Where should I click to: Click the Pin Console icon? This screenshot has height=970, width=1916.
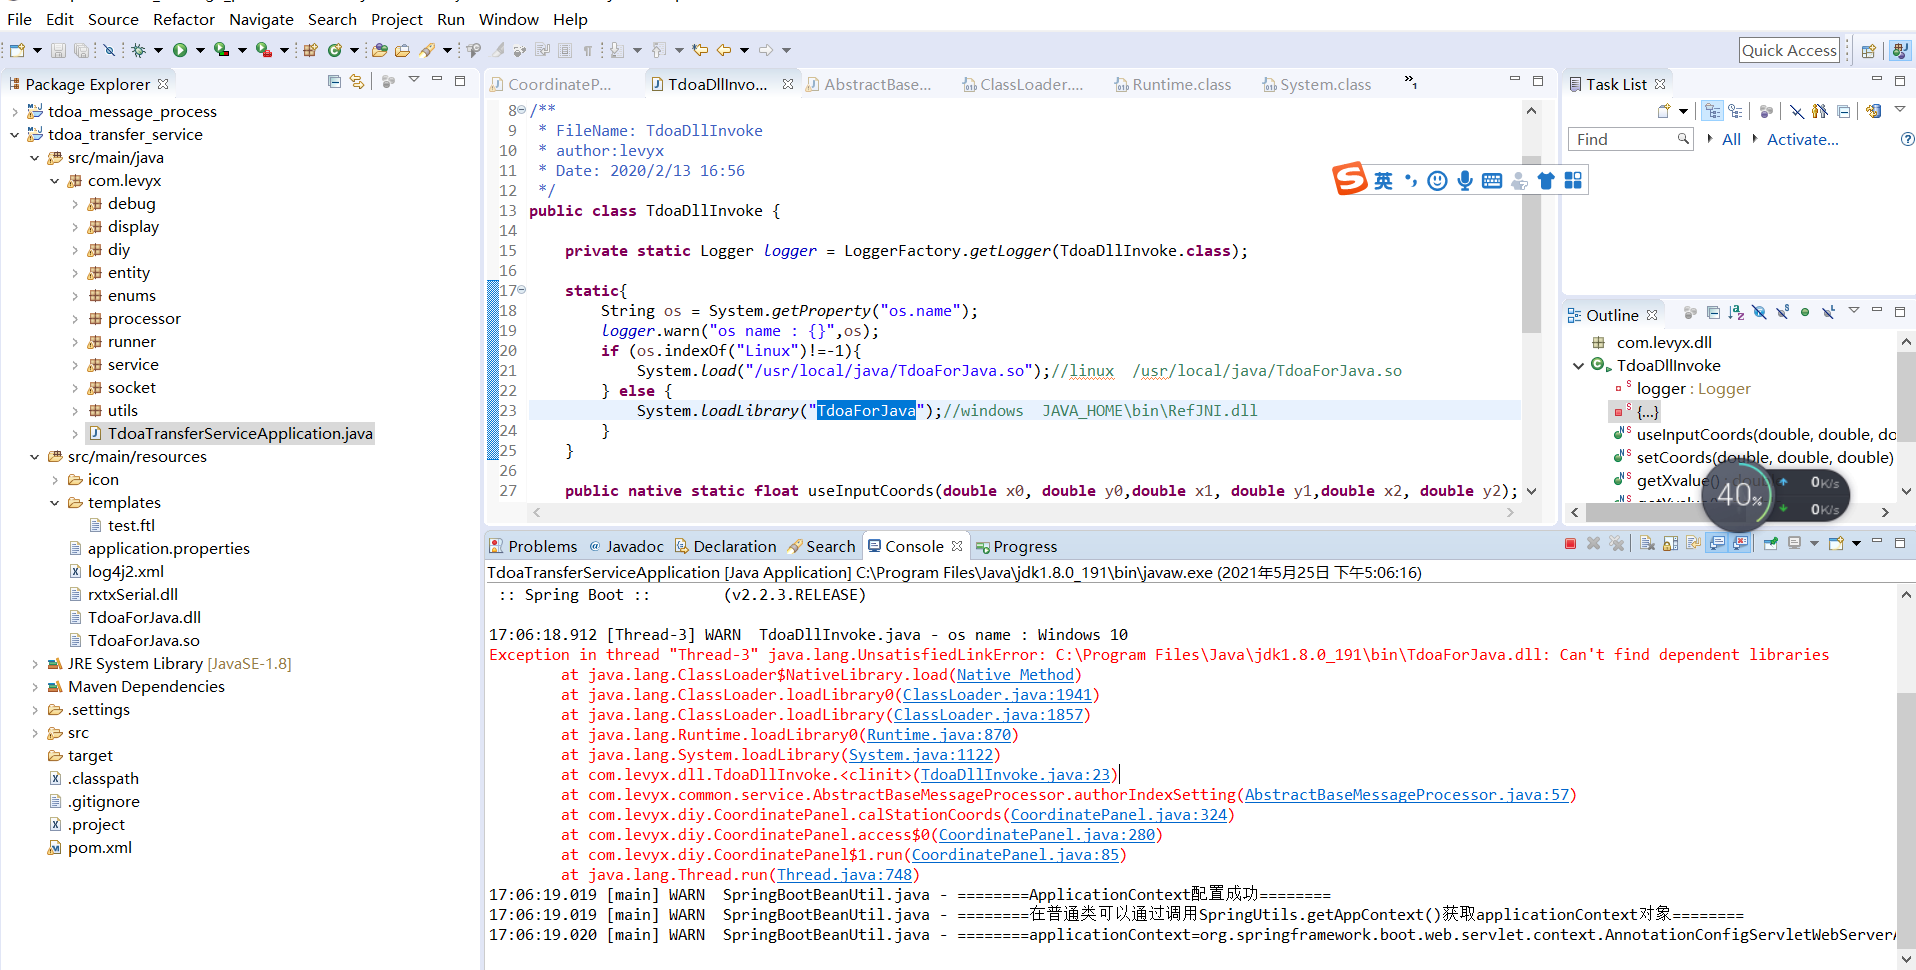click(1771, 544)
